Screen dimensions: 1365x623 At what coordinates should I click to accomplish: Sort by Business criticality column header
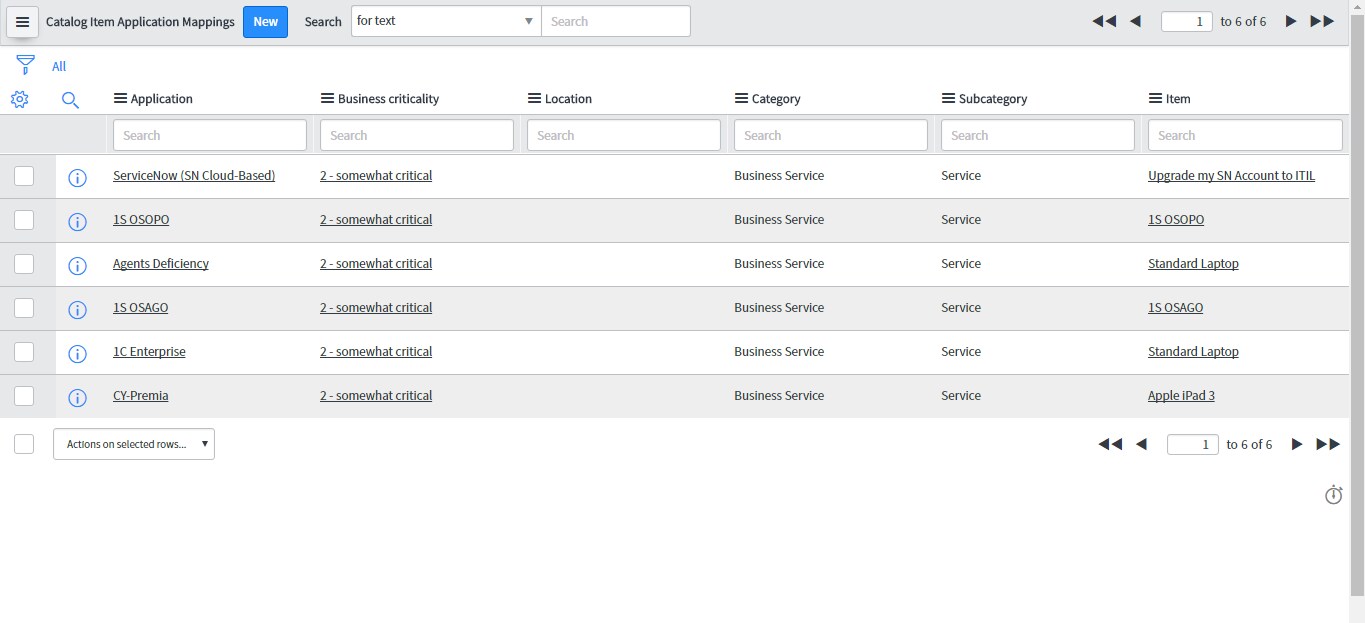click(388, 99)
